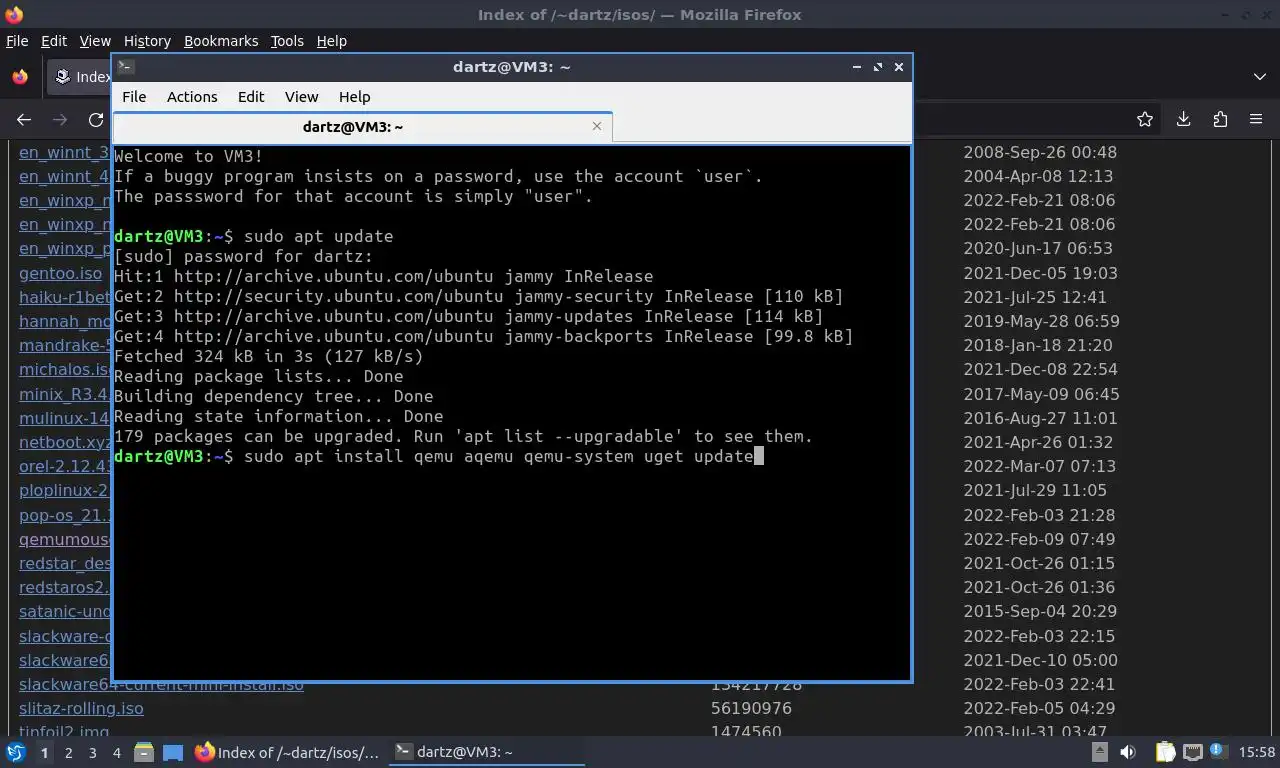Maximize the terminal window
This screenshot has height=768, width=1280.
877,67
